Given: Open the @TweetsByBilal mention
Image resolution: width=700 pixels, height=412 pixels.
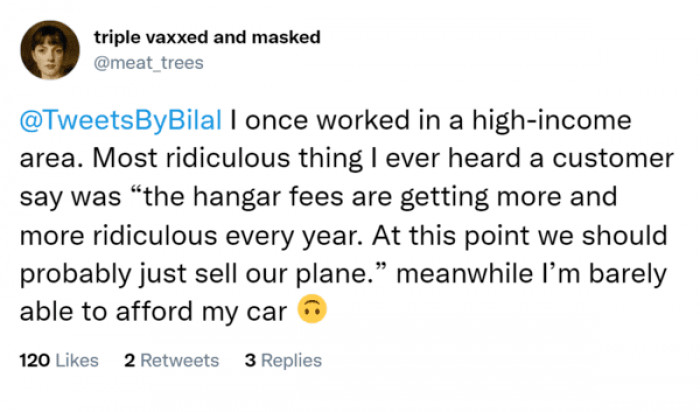Looking at the screenshot, I should click(x=121, y=121).
